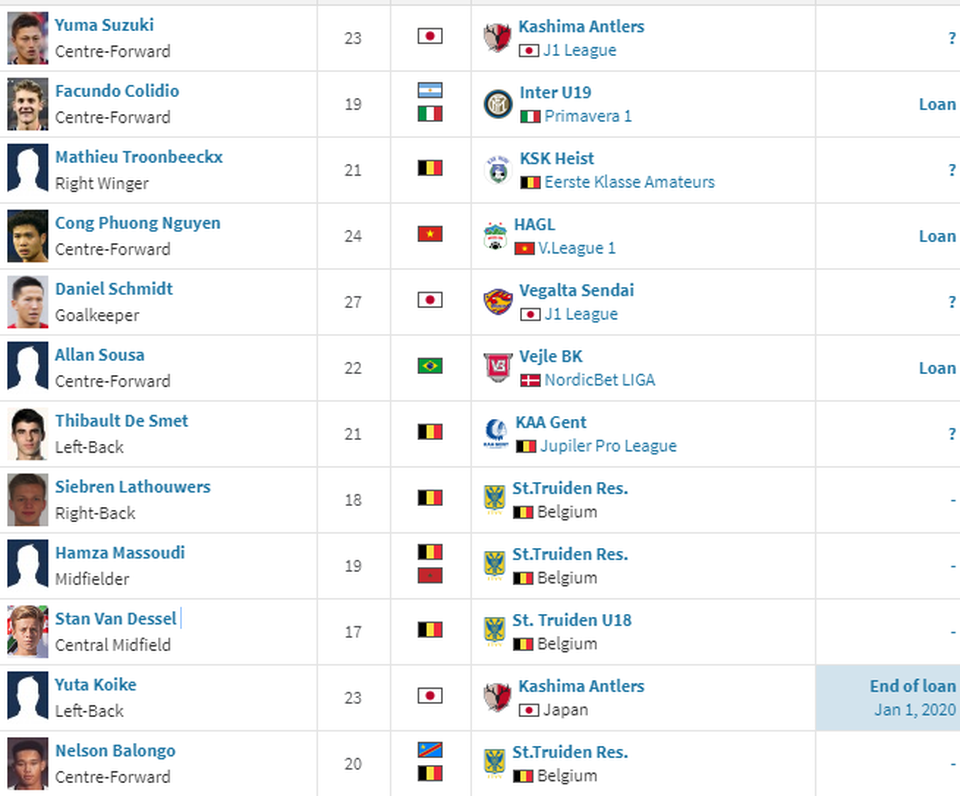Click the KAA Gent club logo

click(495, 434)
